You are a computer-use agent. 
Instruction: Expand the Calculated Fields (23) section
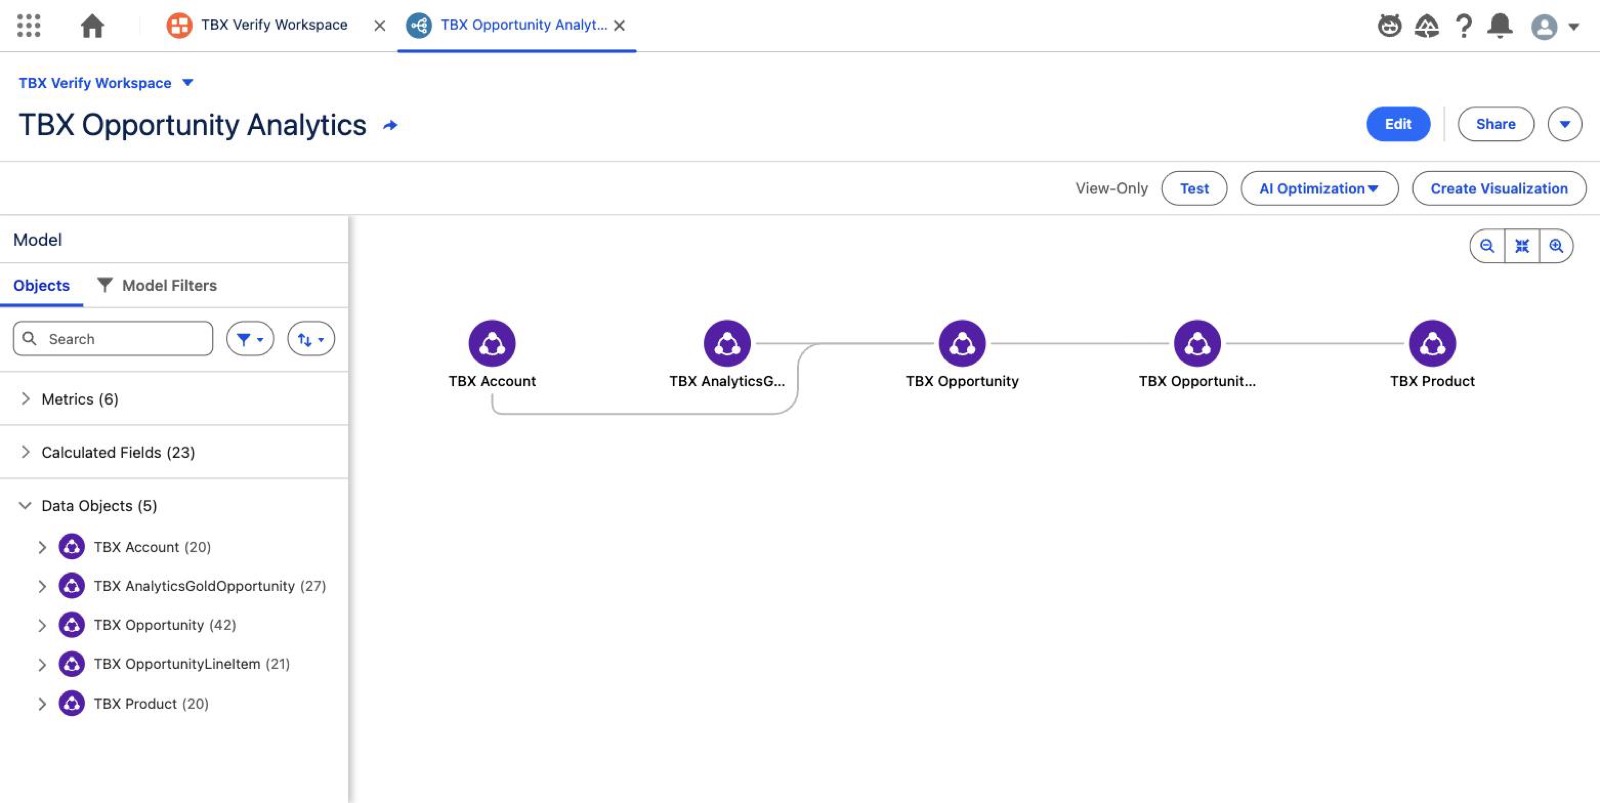click(26, 452)
